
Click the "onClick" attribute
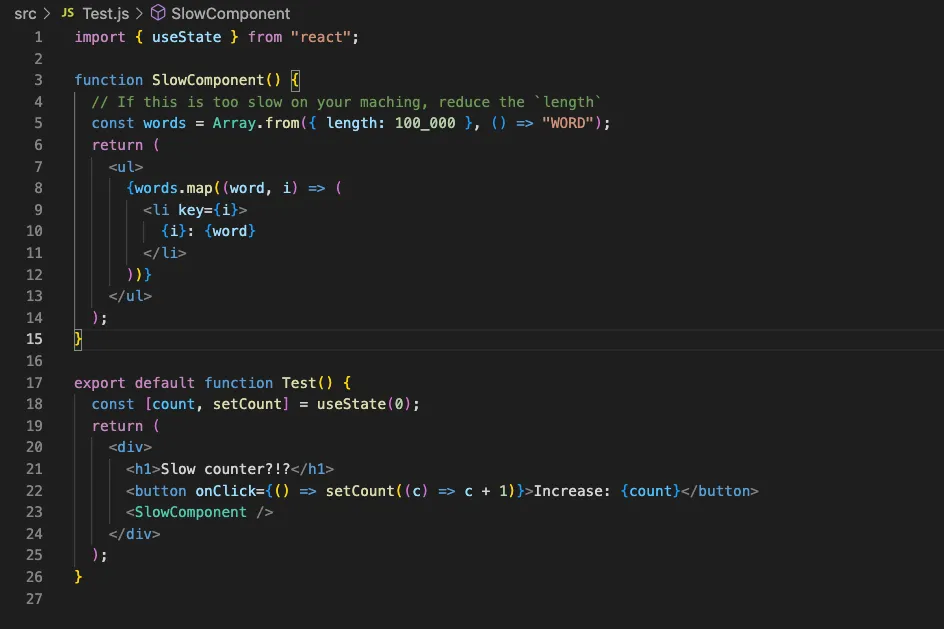226,491
